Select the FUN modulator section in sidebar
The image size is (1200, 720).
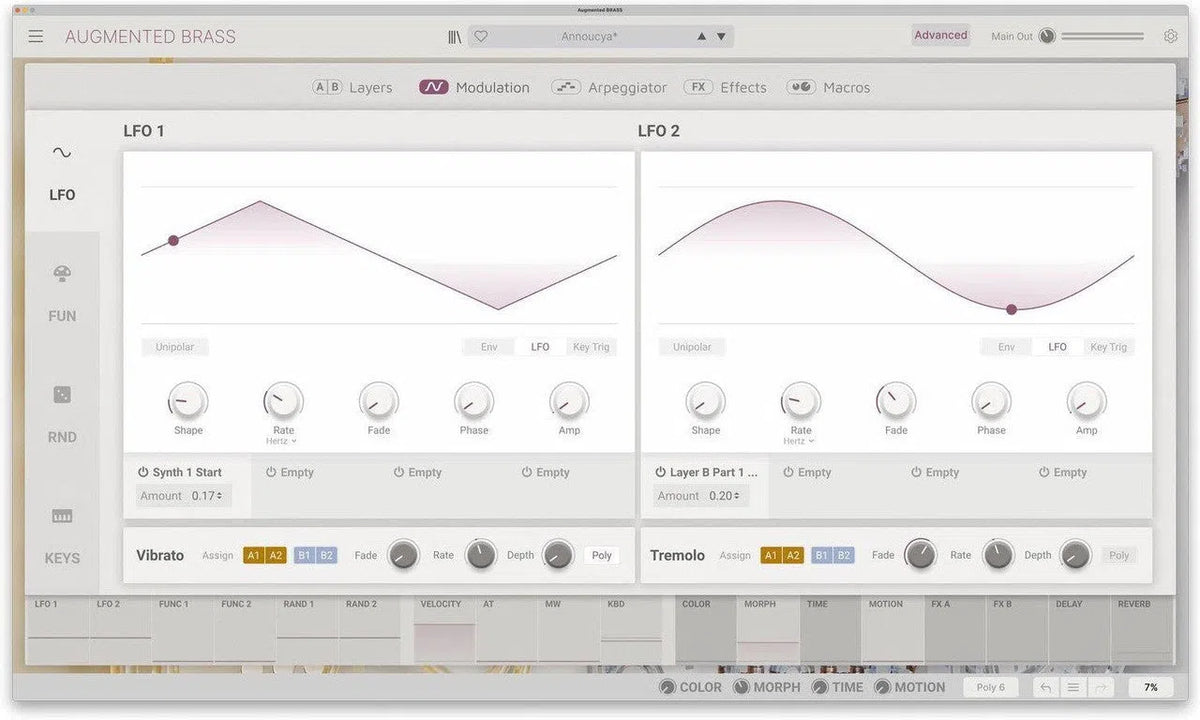[62, 290]
